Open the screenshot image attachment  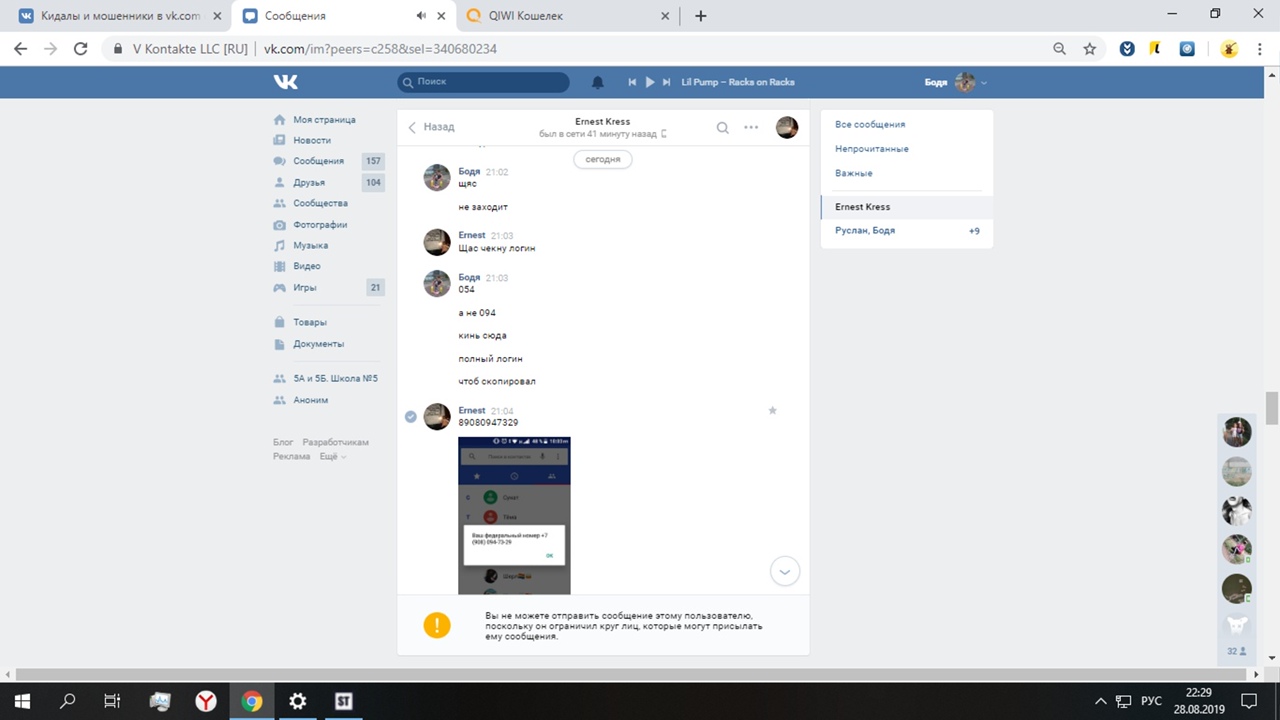point(514,515)
